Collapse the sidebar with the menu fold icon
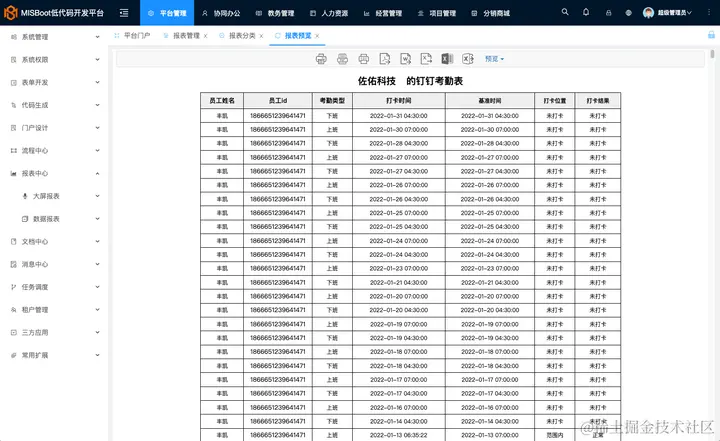 coord(124,13)
